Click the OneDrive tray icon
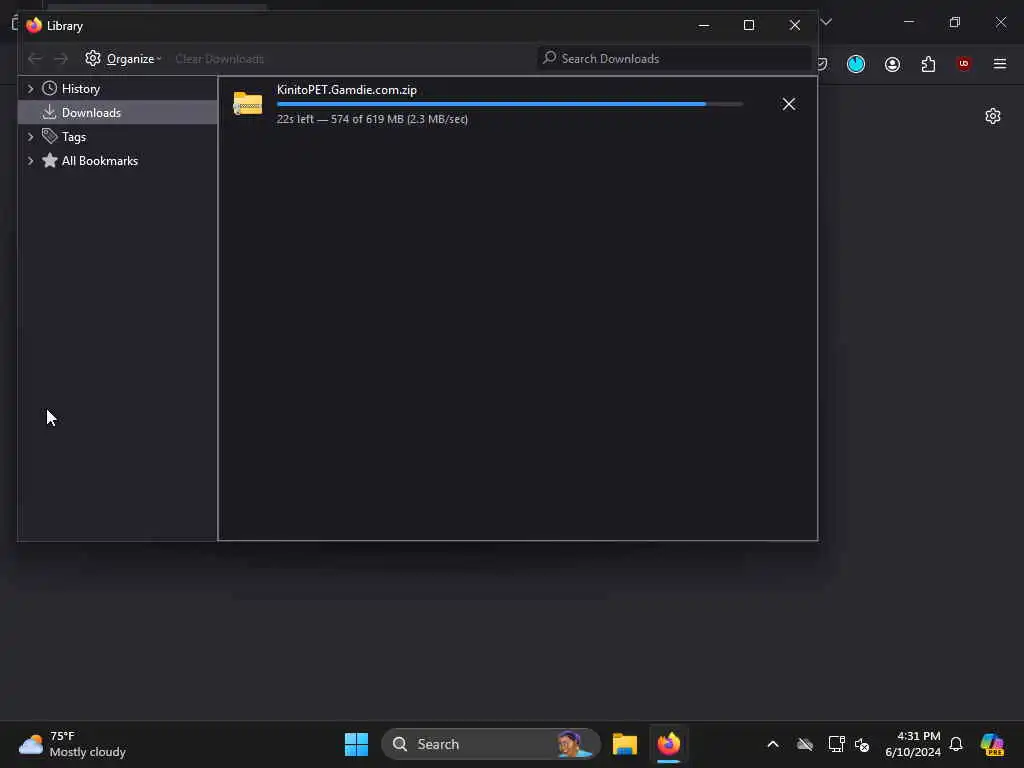 tap(805, 744)
